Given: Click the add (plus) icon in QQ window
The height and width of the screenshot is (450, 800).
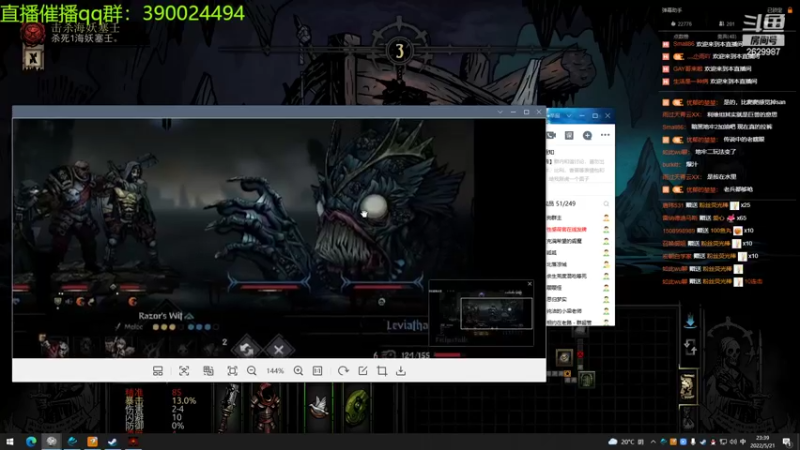Looking at the screenshot, I should 587,135.
